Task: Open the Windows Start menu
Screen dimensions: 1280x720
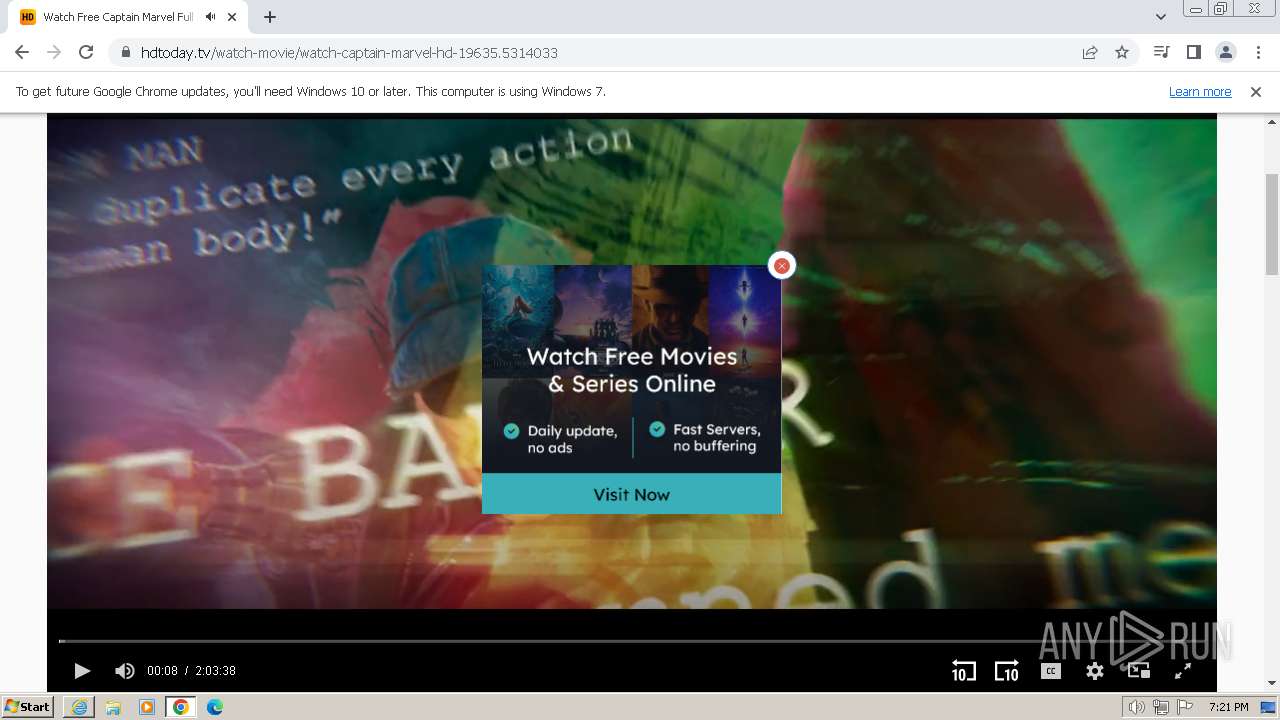Action: click(x=27, y=706)
